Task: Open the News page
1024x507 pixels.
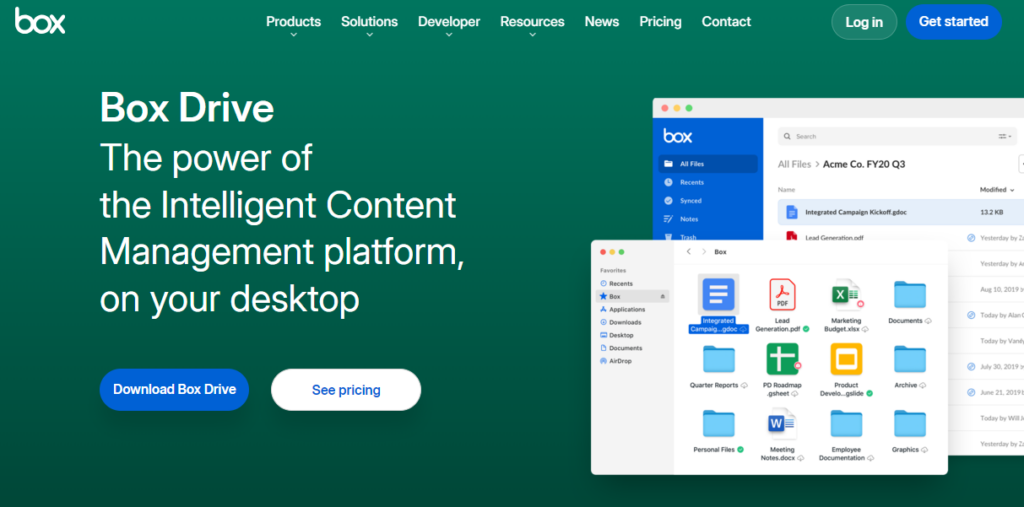Action: [601, 22]
